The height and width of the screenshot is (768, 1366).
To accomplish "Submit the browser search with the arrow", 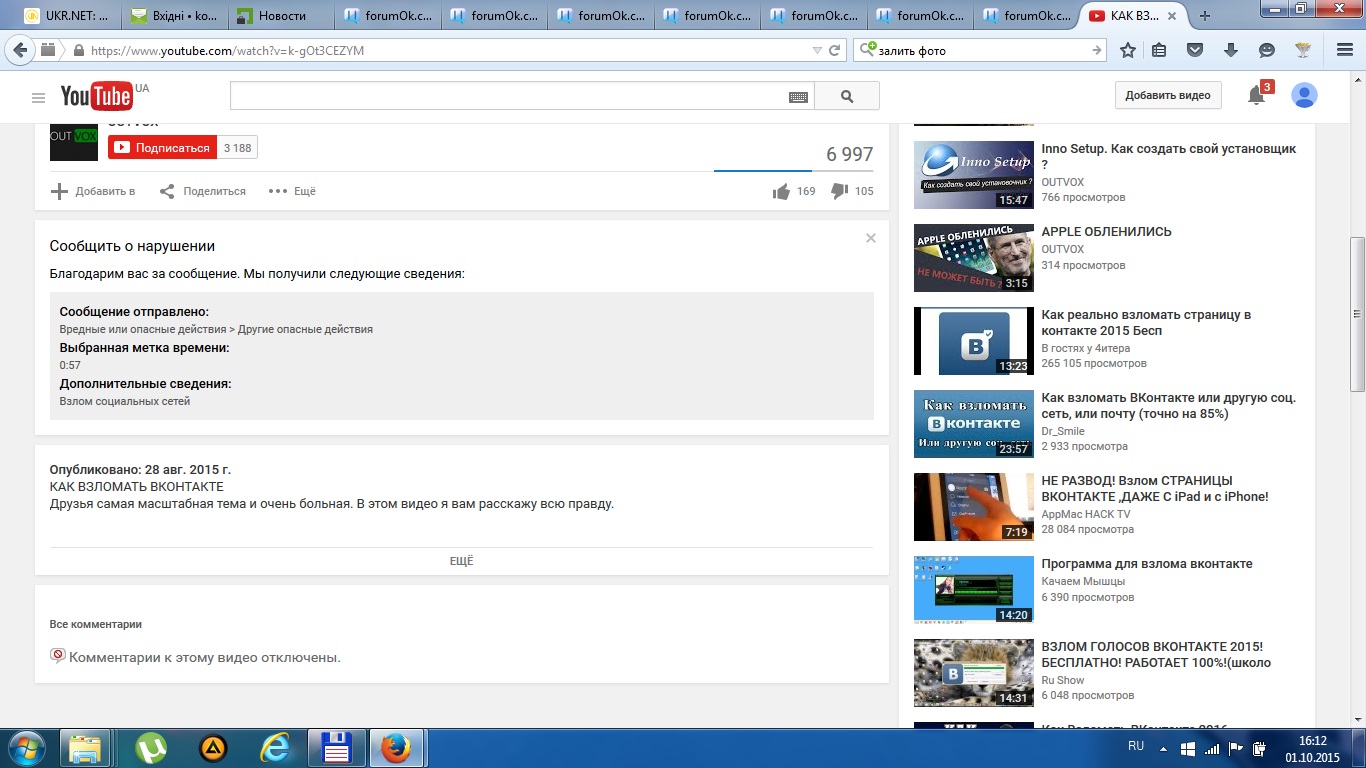I will pyautogui.click(x=1096, y=50).
